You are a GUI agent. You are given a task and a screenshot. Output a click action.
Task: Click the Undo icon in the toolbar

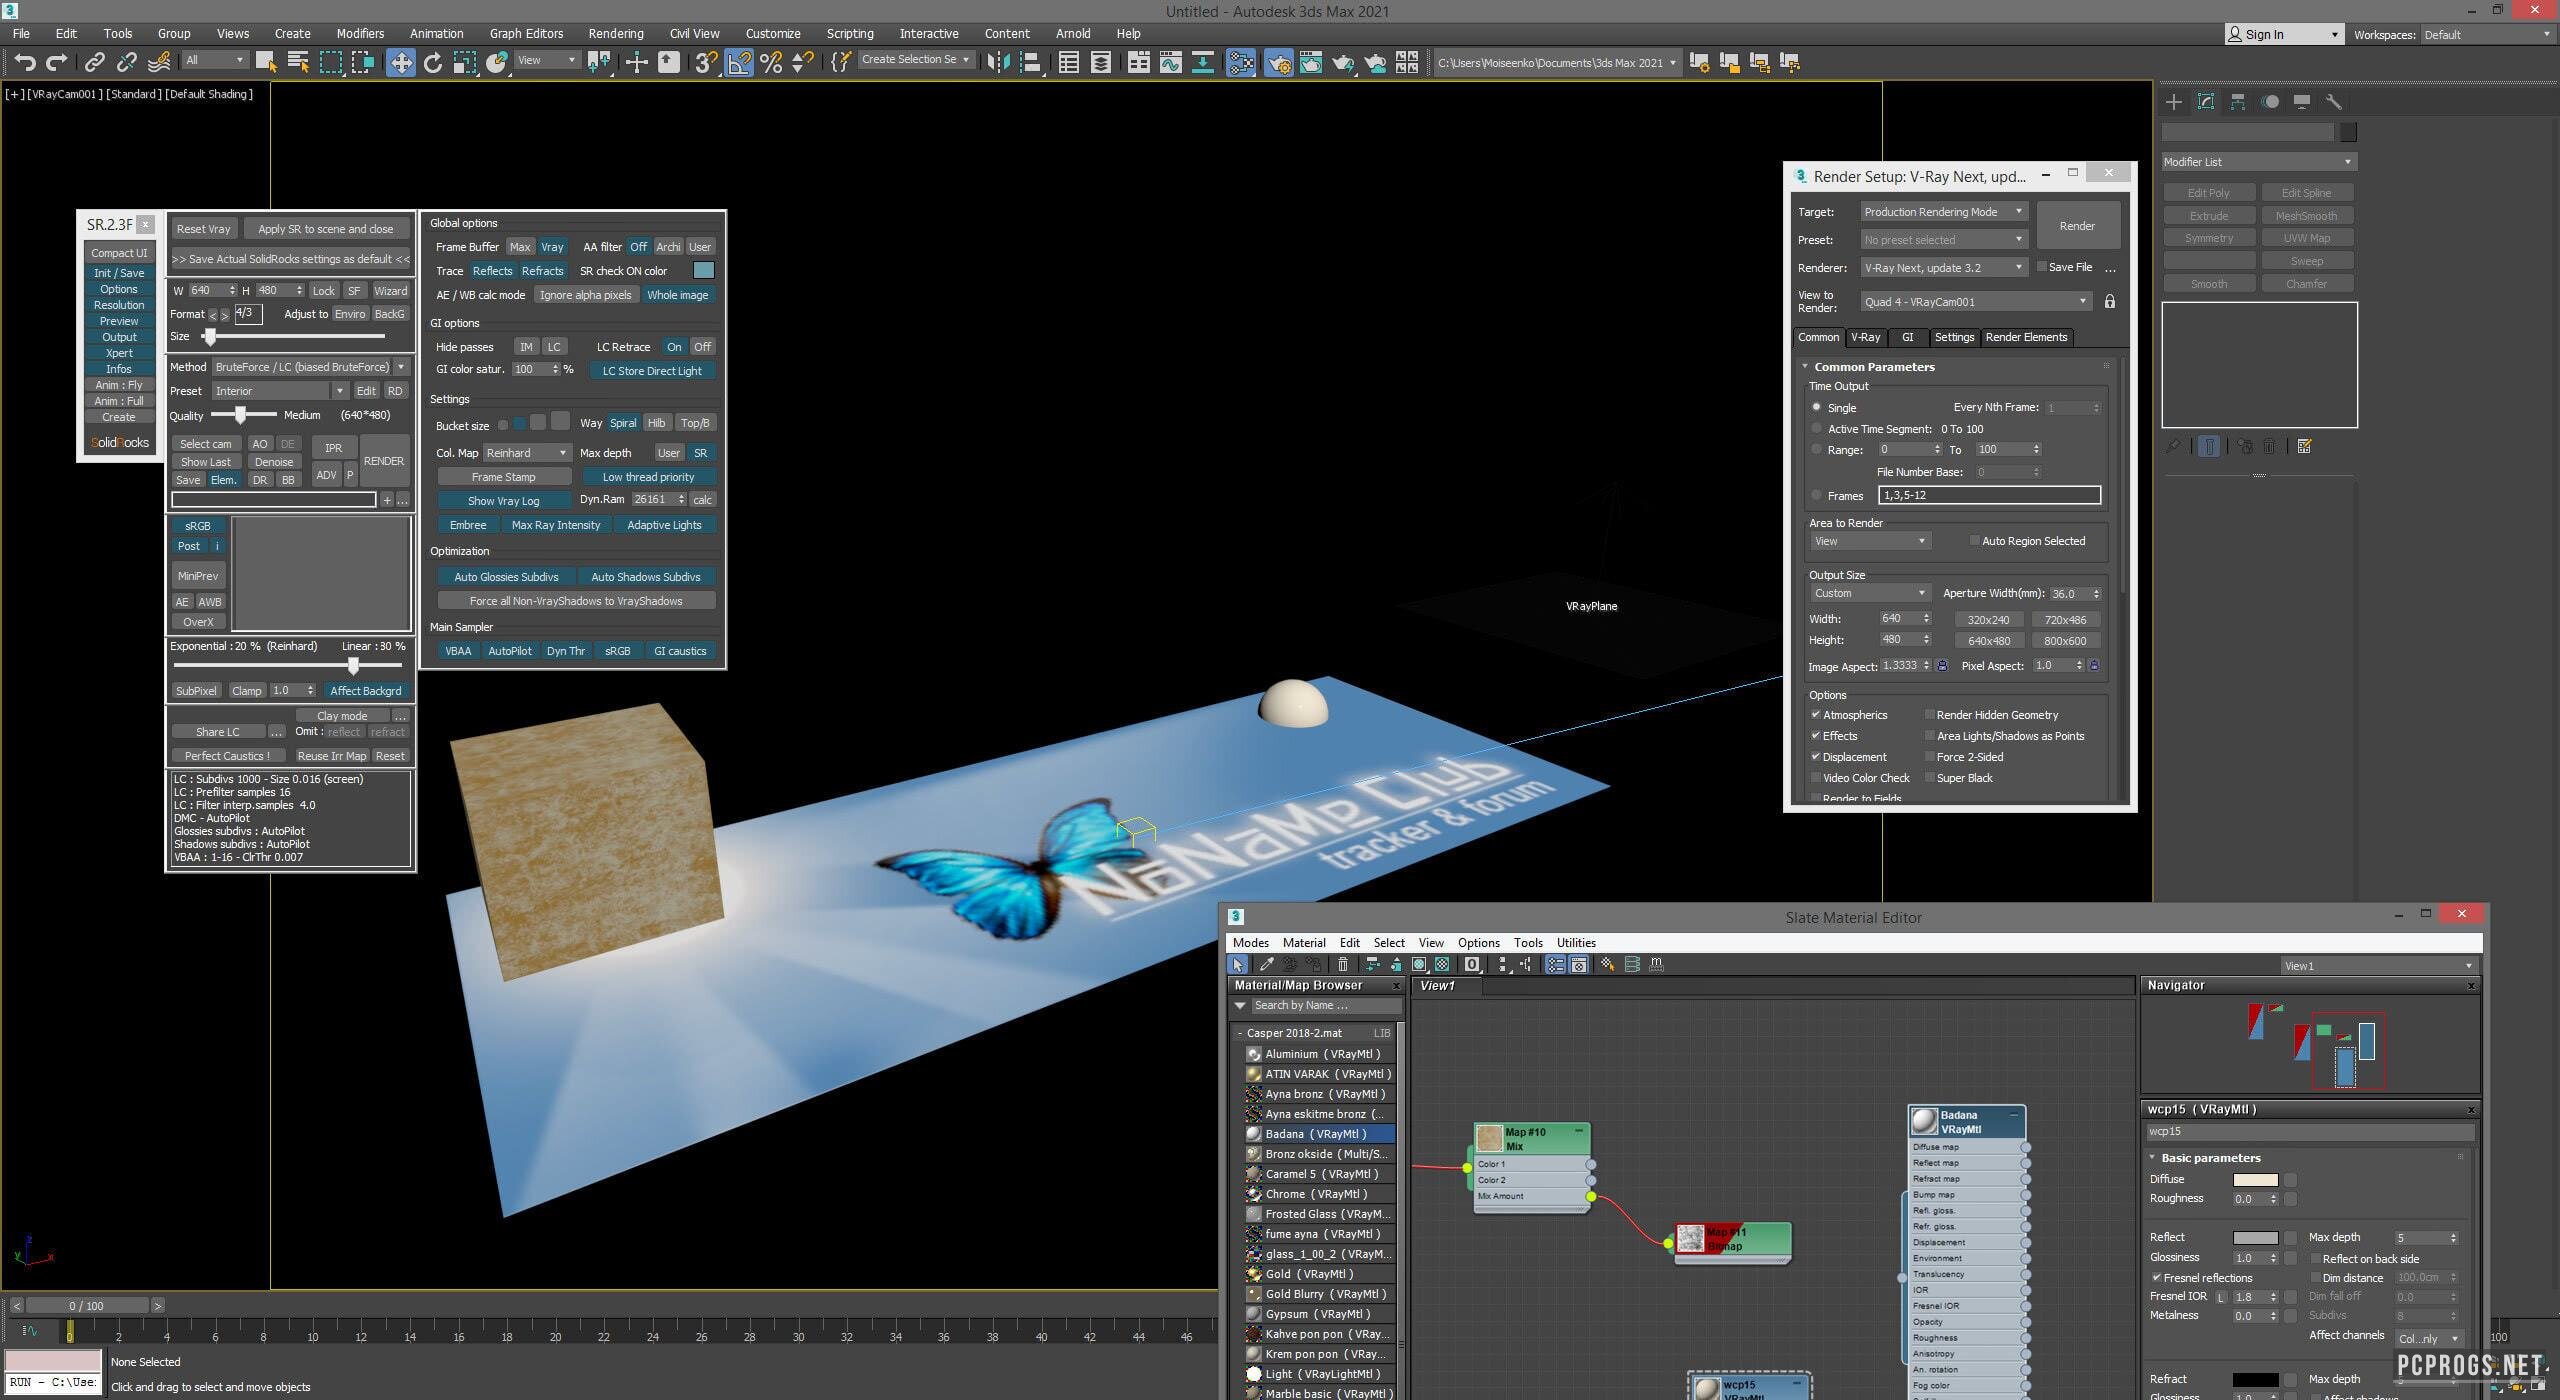click(25, 62)
